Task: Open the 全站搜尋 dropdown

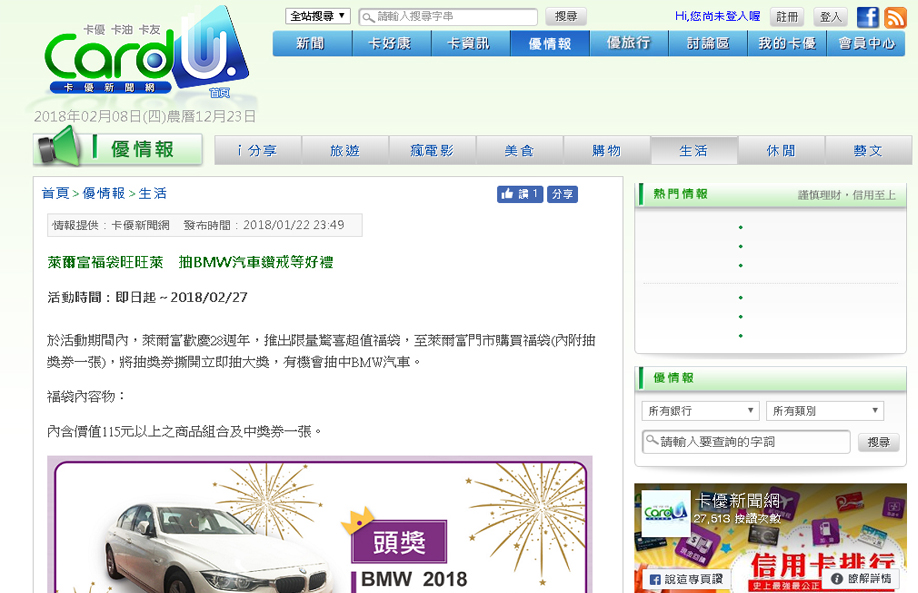Action: click(x=318, y=16)
